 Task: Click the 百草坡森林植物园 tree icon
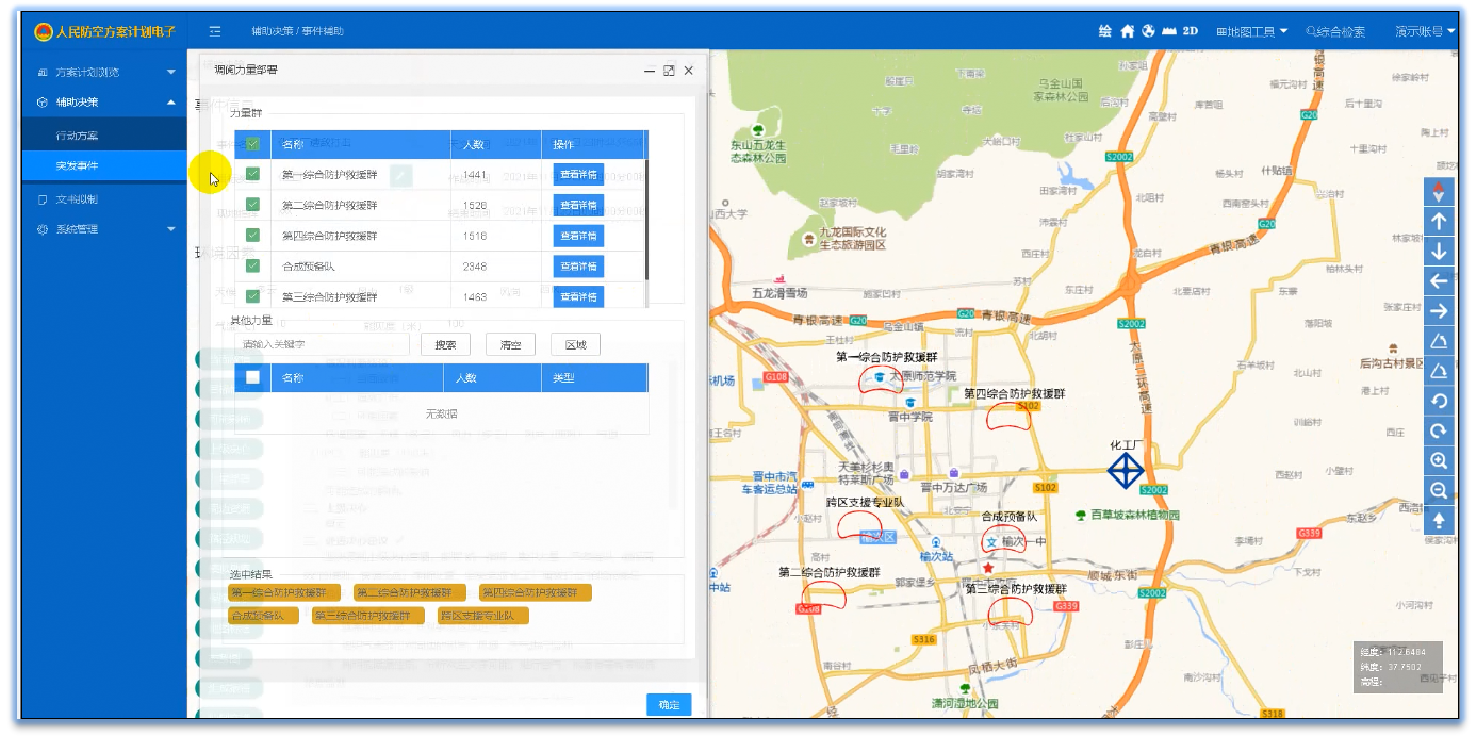1081,515
